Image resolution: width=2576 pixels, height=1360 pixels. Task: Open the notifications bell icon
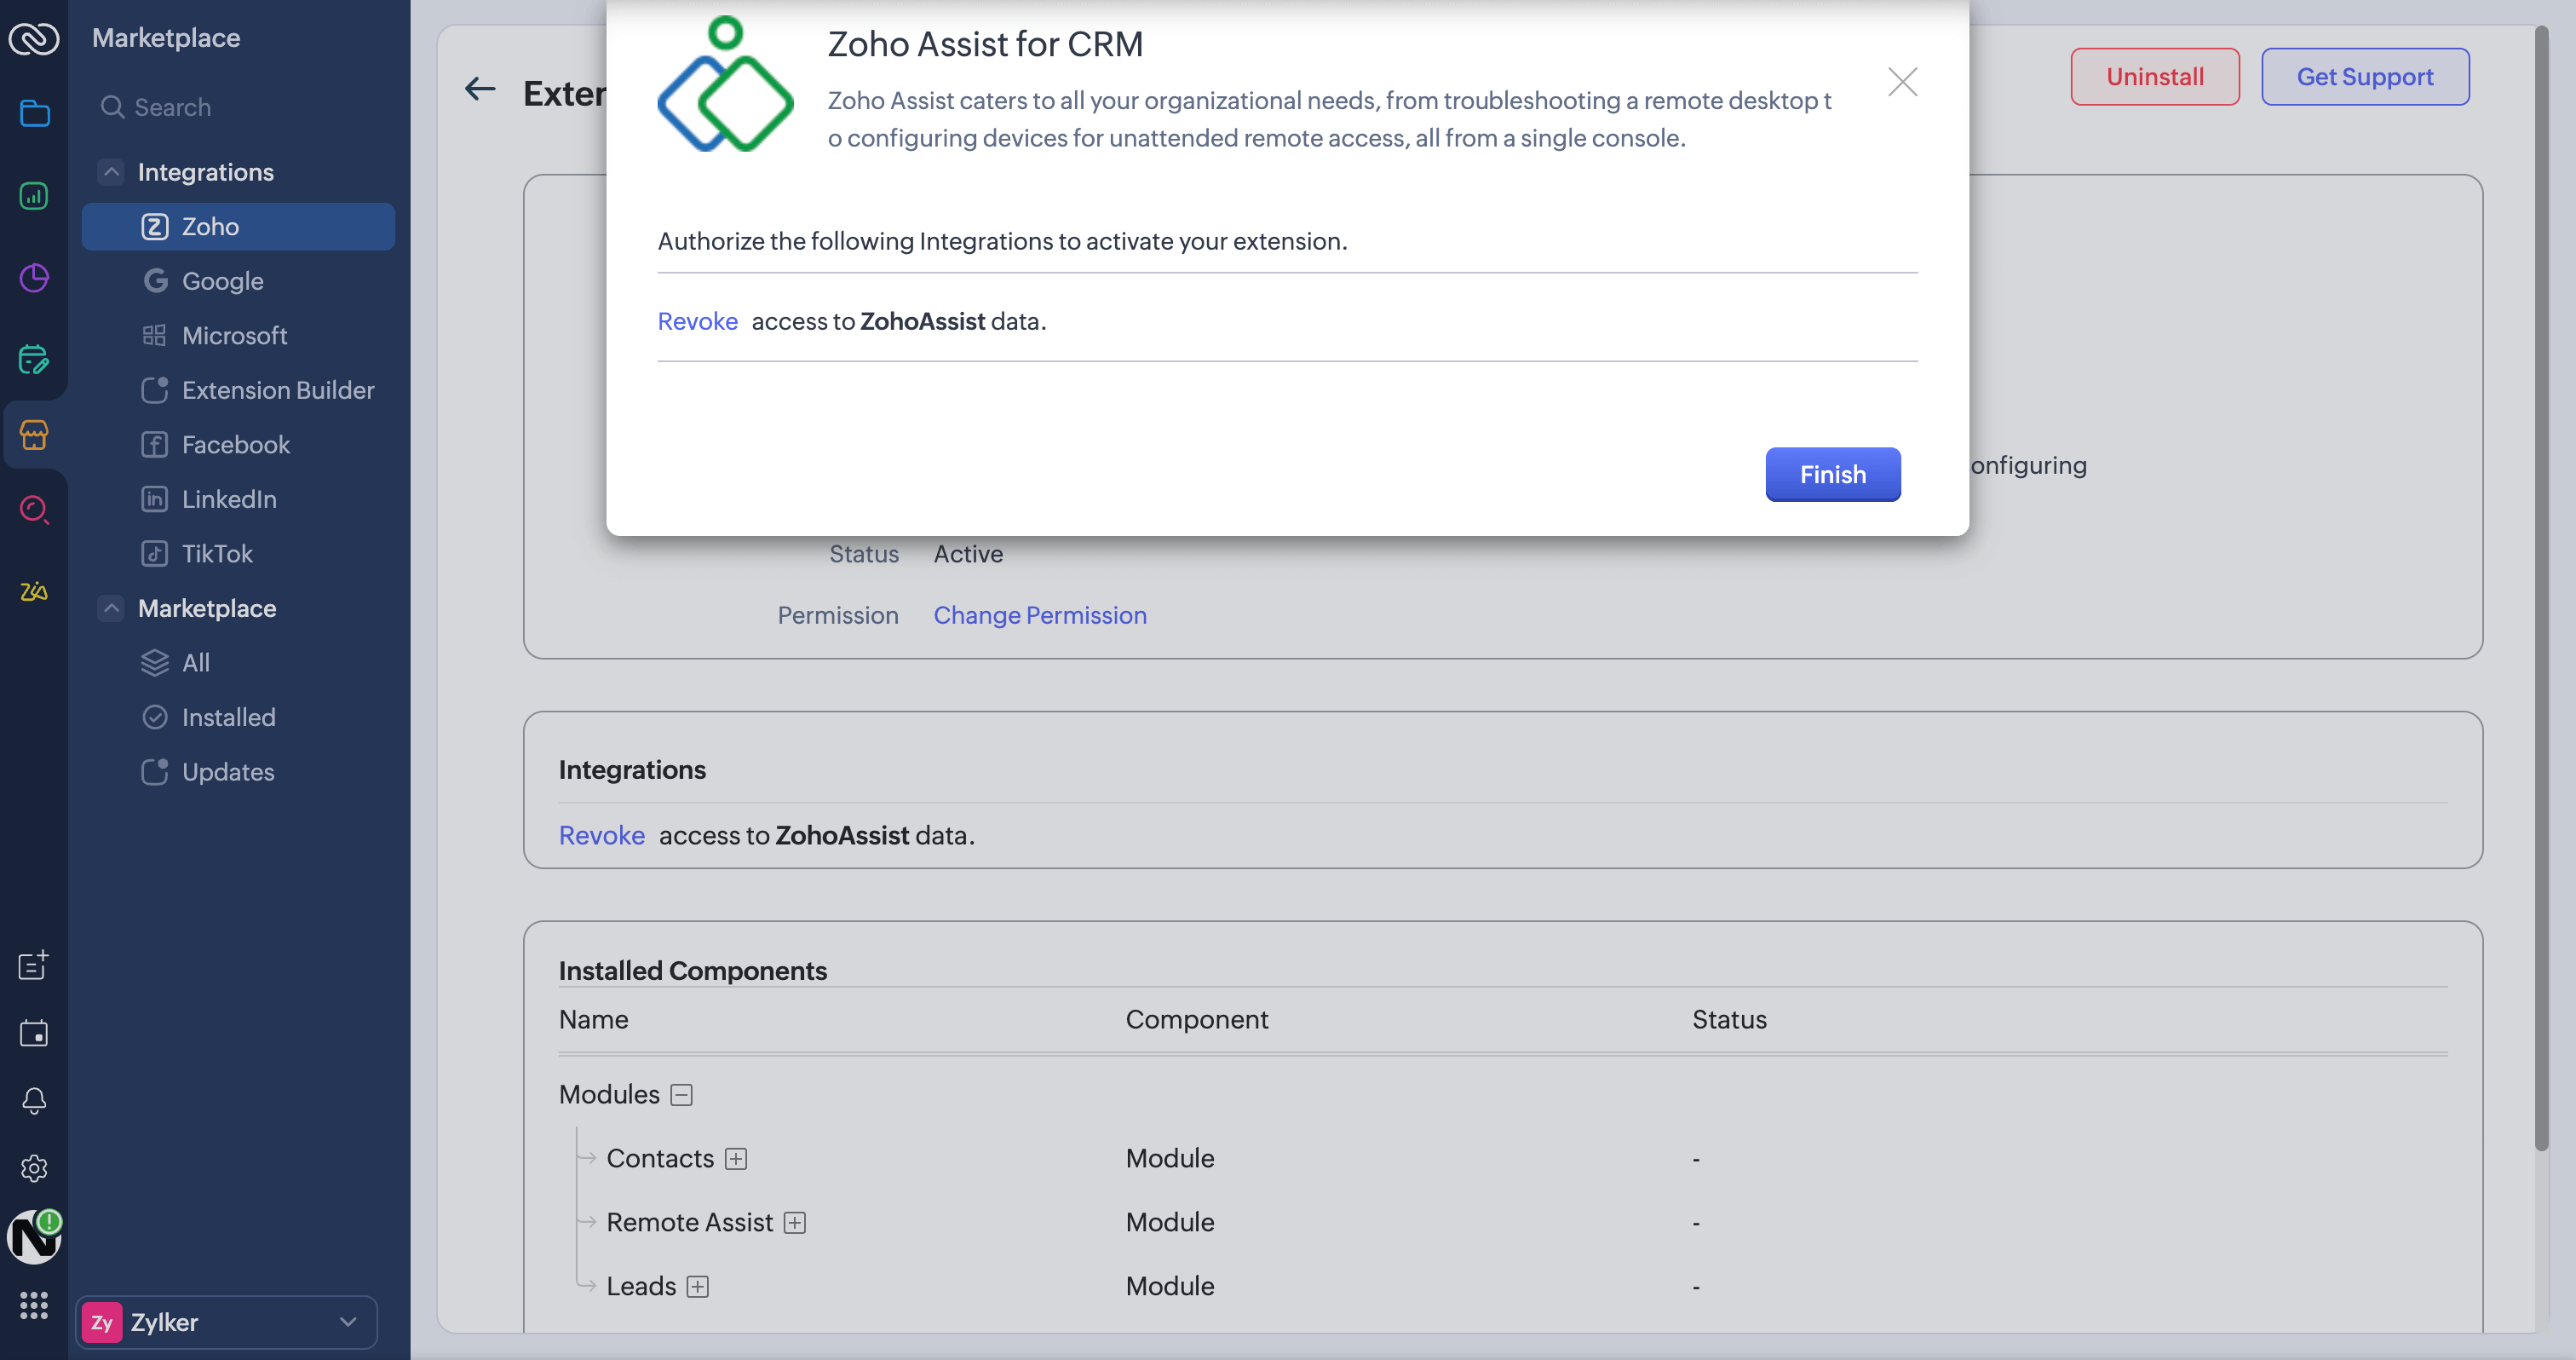tap(34, 1100)
